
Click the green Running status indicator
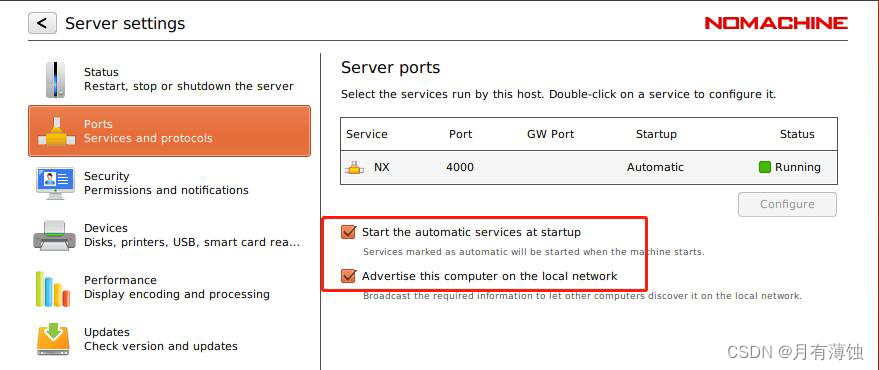point(765,167)
